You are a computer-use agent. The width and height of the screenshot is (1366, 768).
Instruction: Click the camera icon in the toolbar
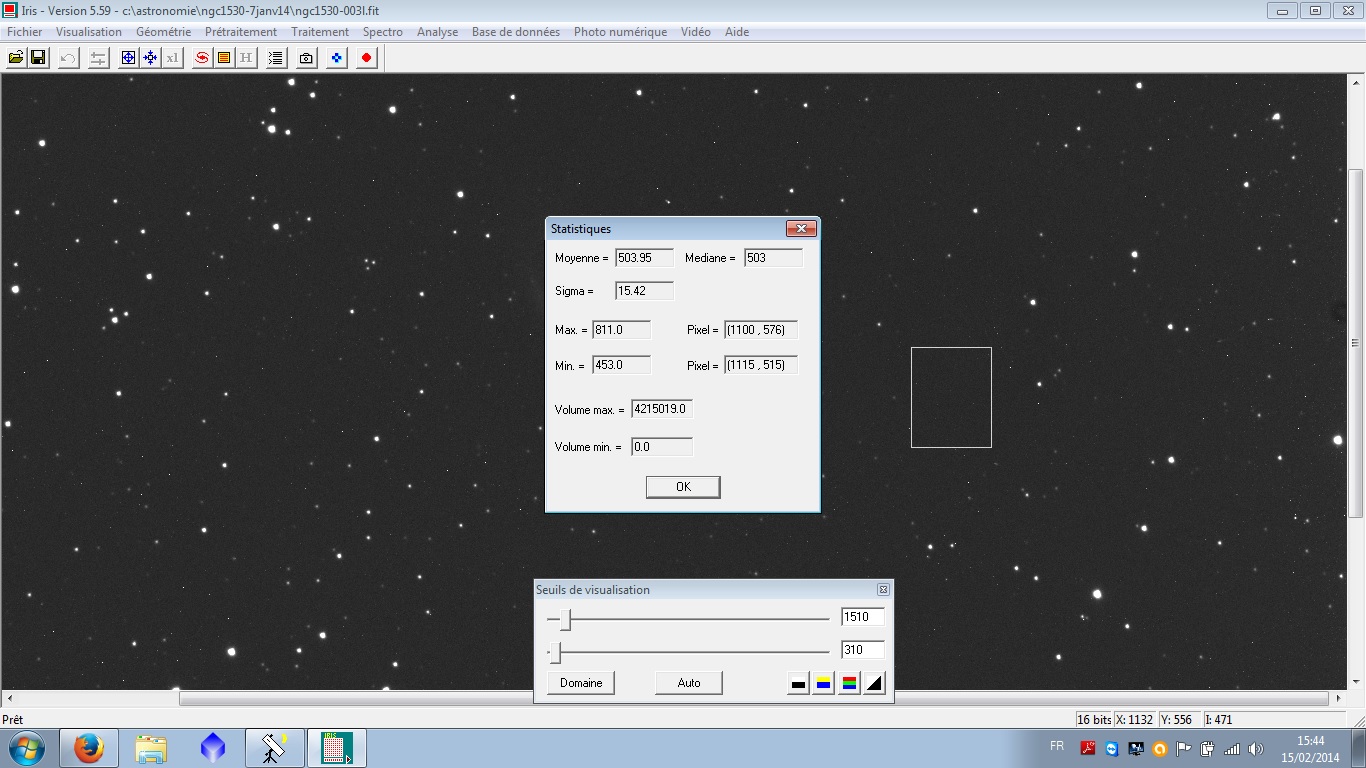306,58
